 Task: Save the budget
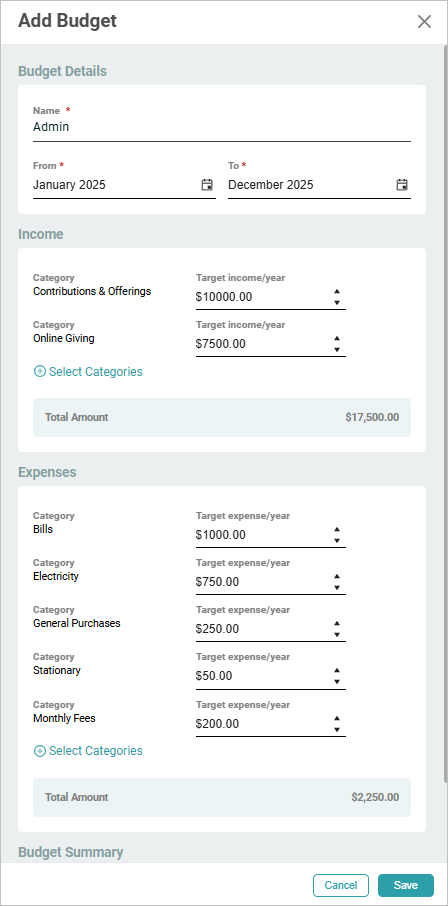pyautogui.click(x=406, y=885)
